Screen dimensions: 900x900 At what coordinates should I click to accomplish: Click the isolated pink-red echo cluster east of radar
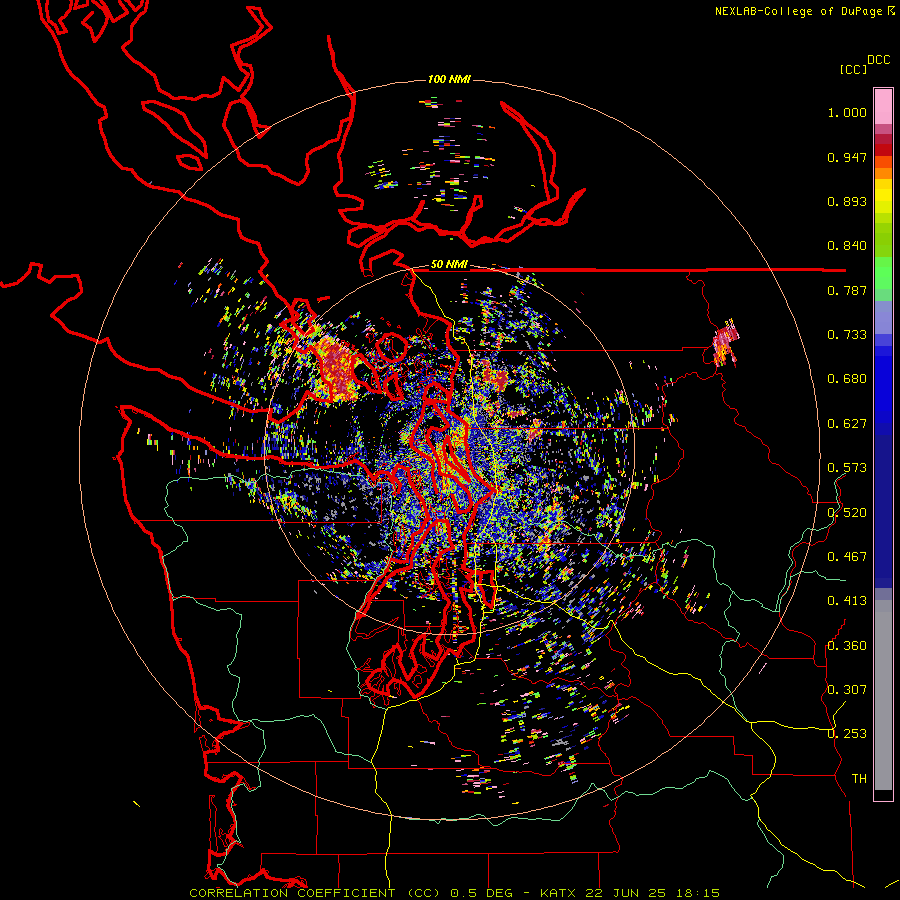(x=726, y=343)
